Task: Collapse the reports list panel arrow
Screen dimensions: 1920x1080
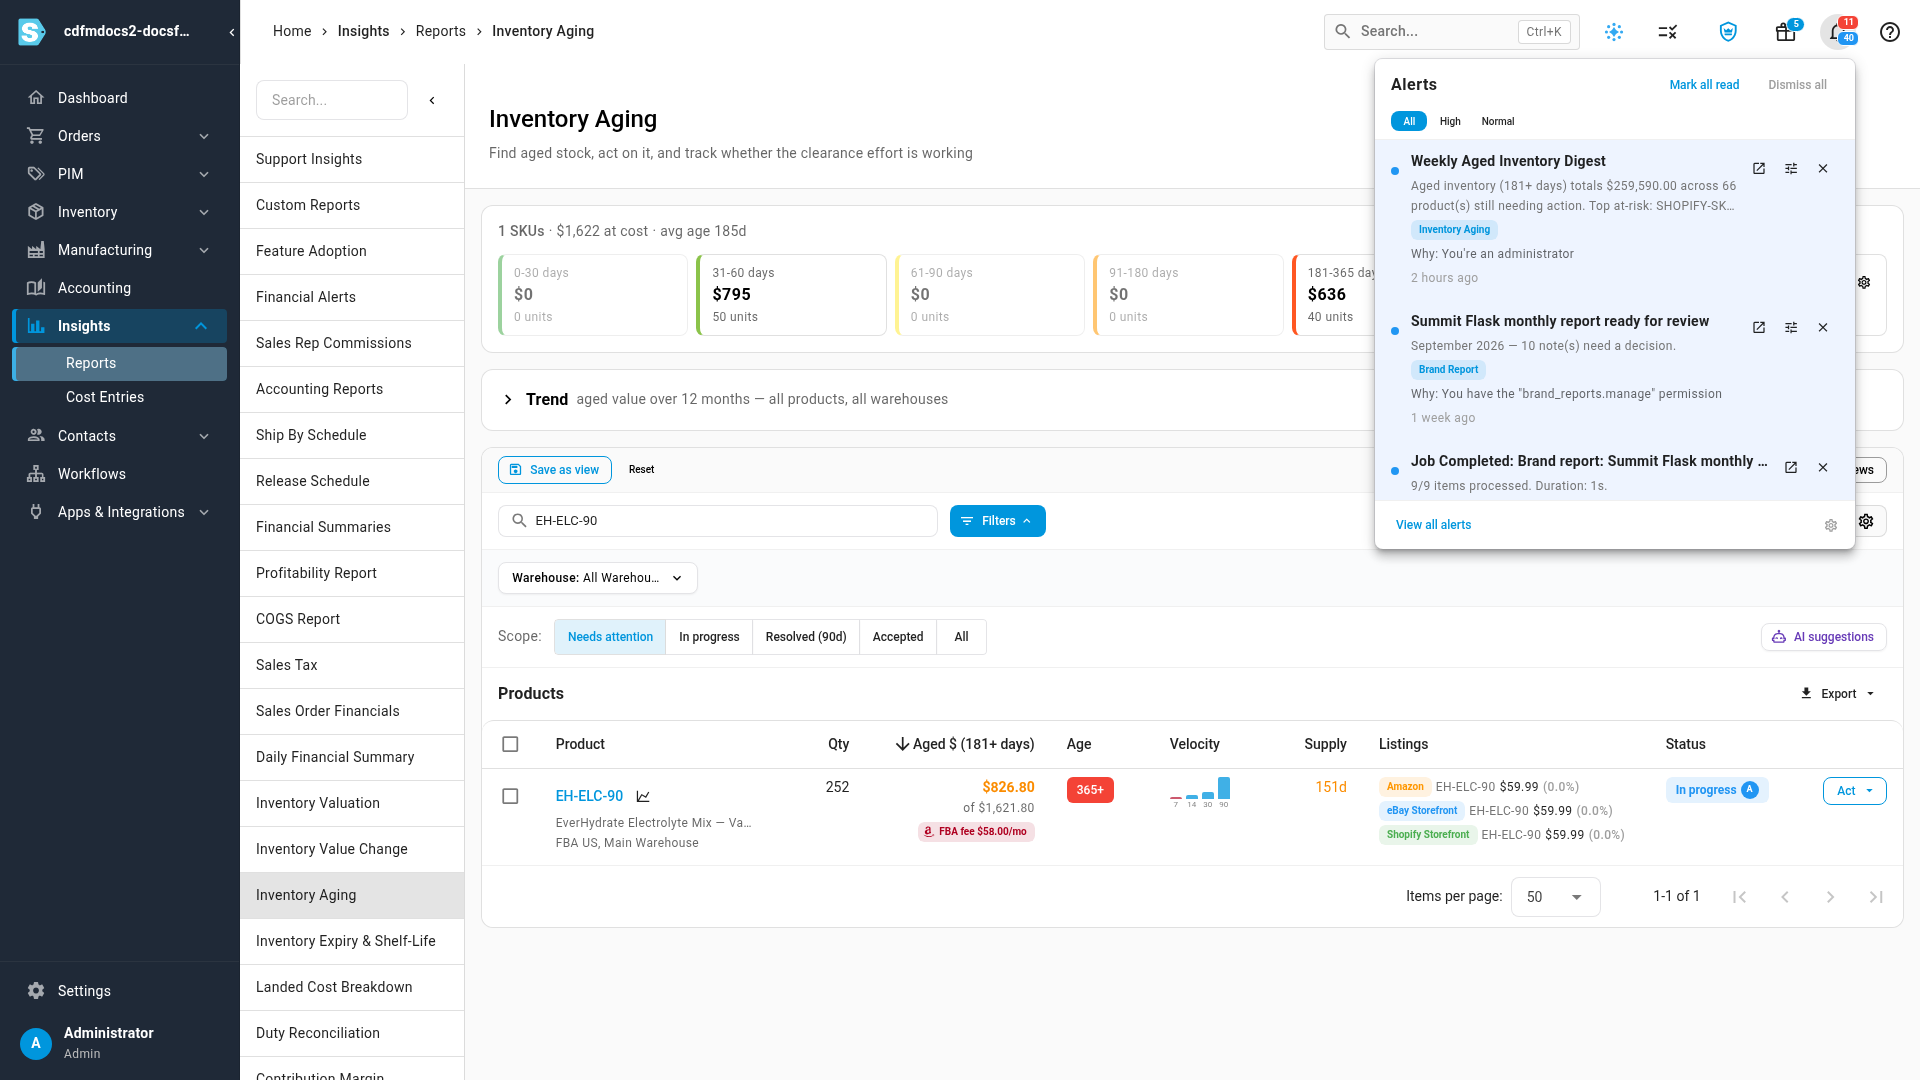Action: pos(432,100)
